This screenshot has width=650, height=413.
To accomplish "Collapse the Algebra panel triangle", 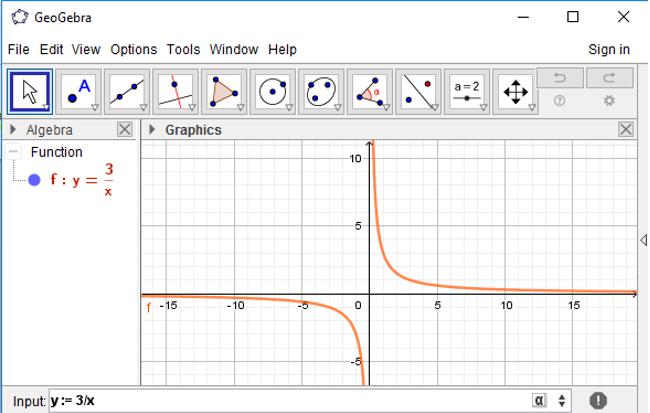I will pyautogui.click(x=13, y=130).
